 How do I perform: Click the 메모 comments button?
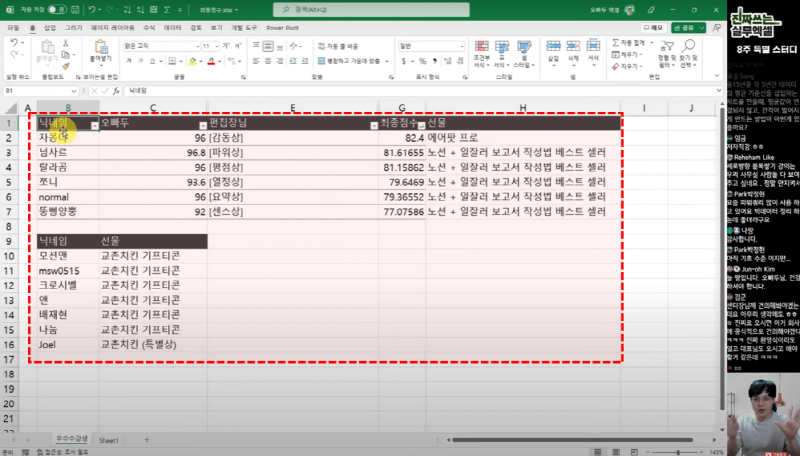point(653,28)
